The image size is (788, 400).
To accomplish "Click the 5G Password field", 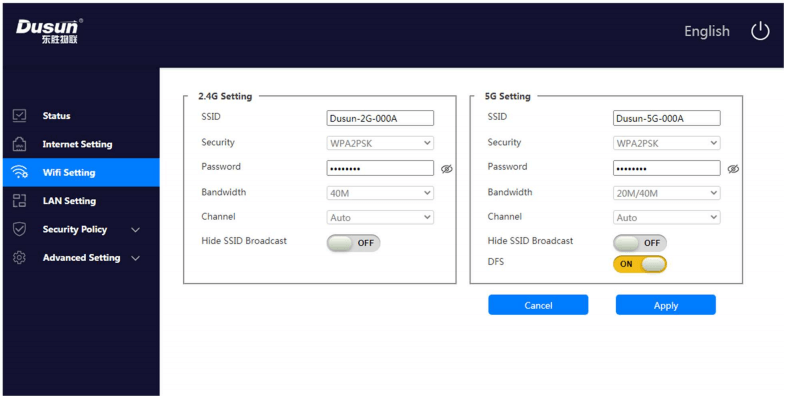I will [666, 168].
